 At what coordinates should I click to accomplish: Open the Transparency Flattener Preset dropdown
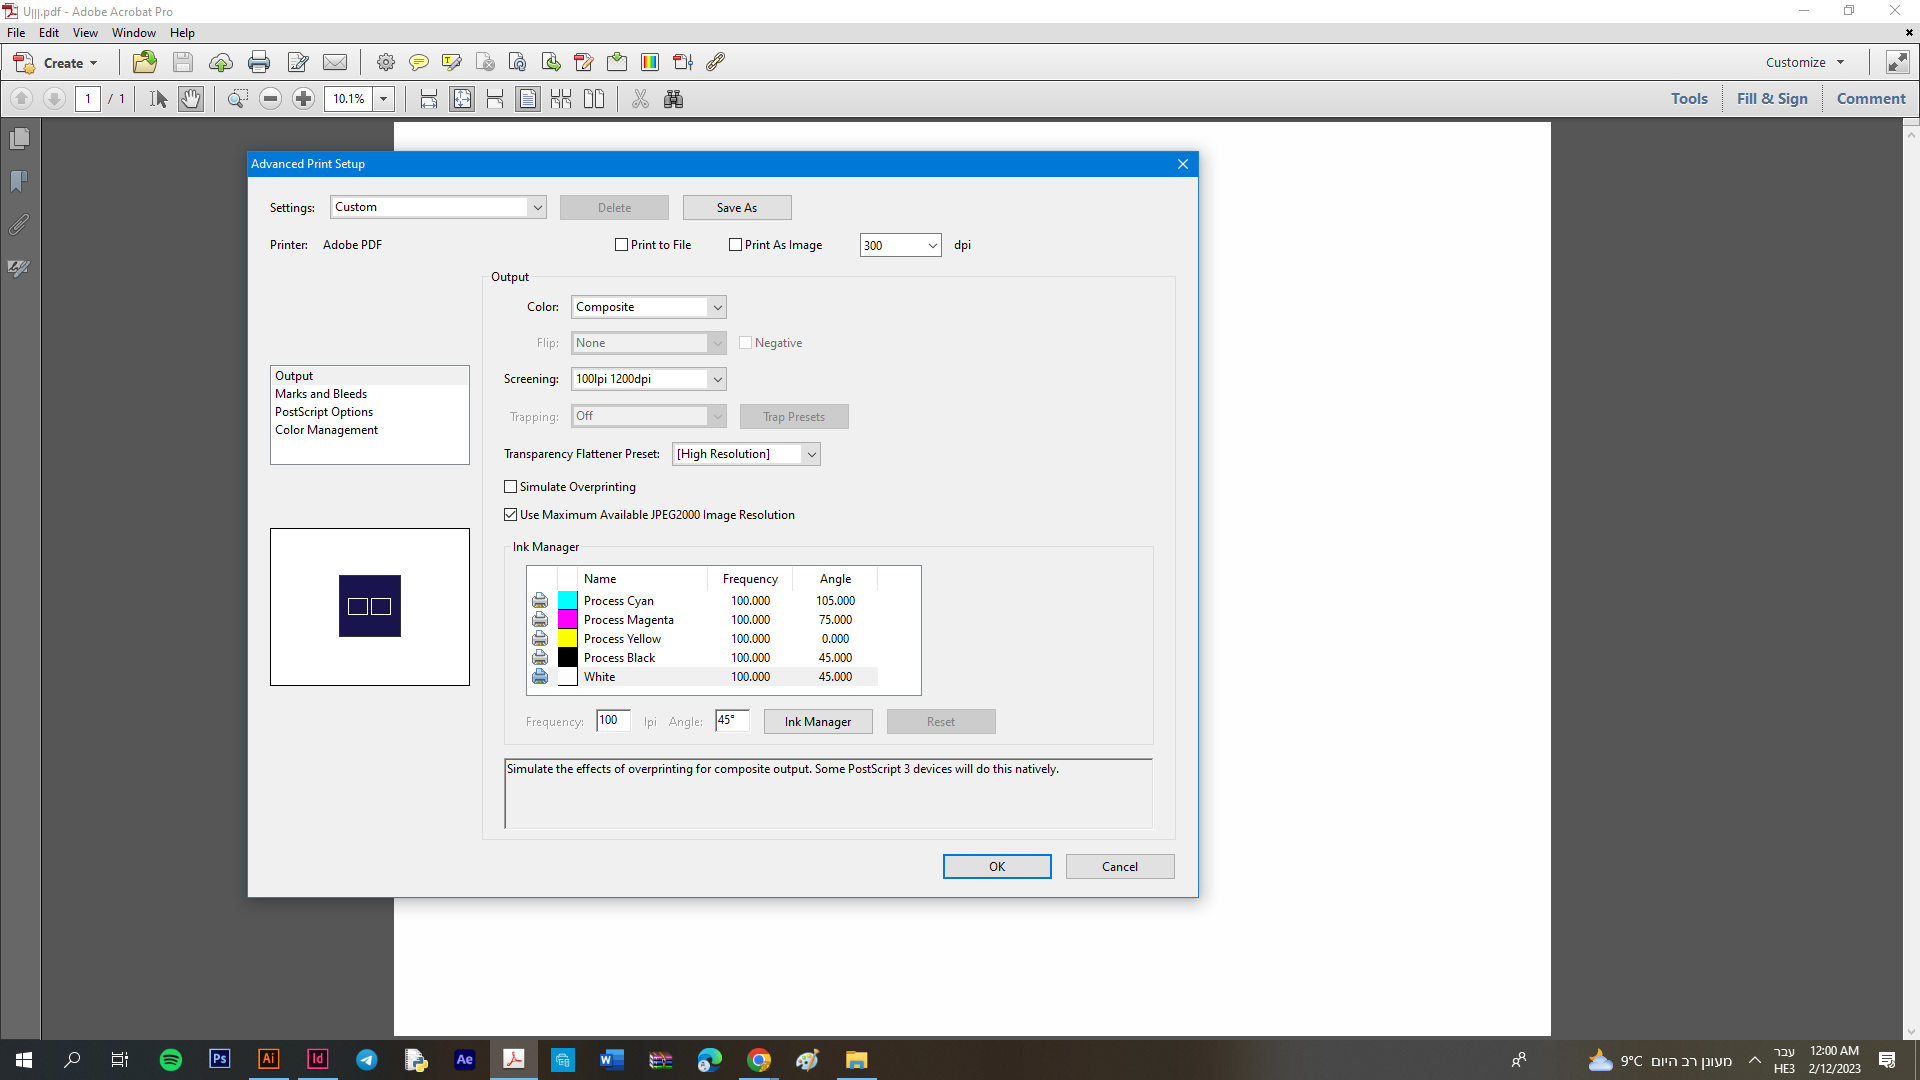coord(745,454)
